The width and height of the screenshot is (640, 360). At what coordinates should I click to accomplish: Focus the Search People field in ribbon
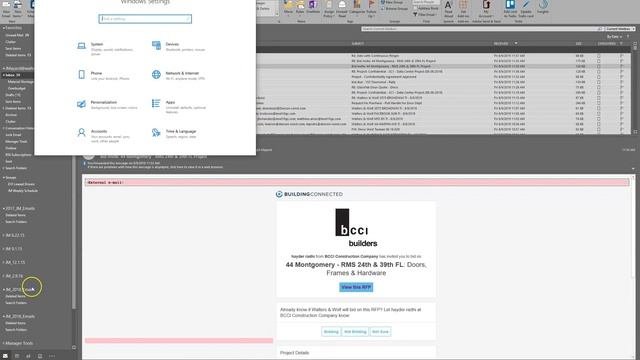(426, 2)
